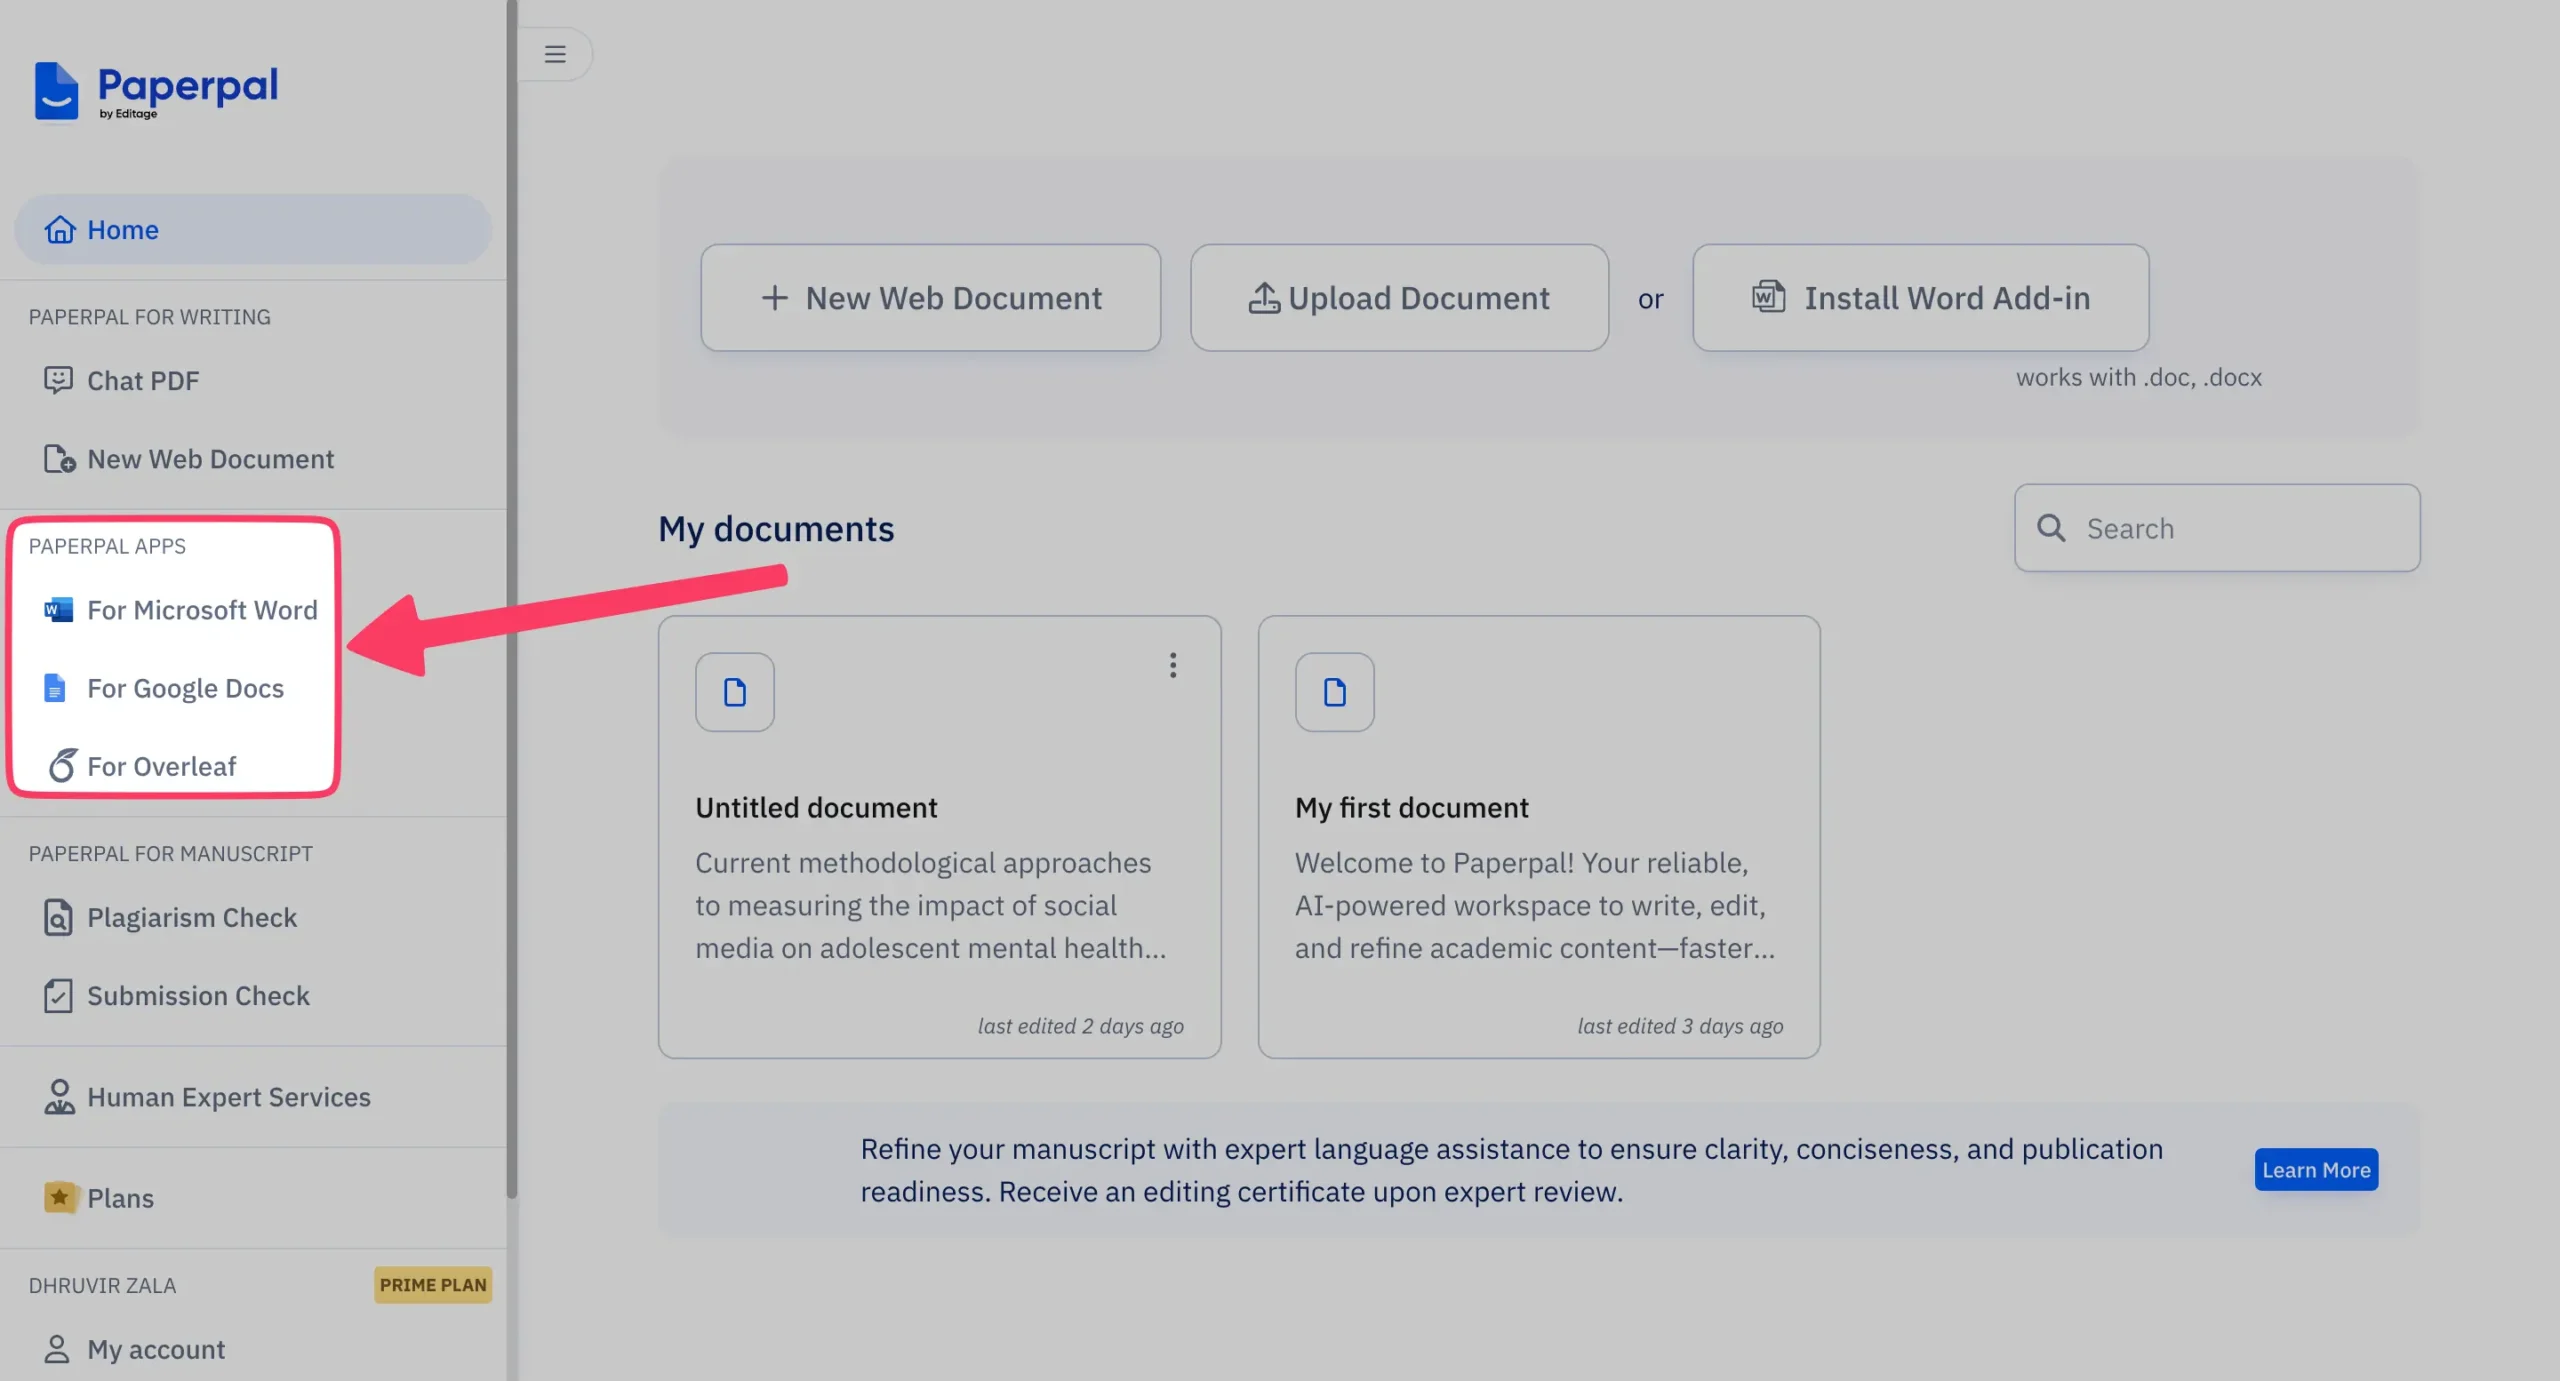
Task: Click the sidebar vertical scrollbar
Action: (512, 600)
